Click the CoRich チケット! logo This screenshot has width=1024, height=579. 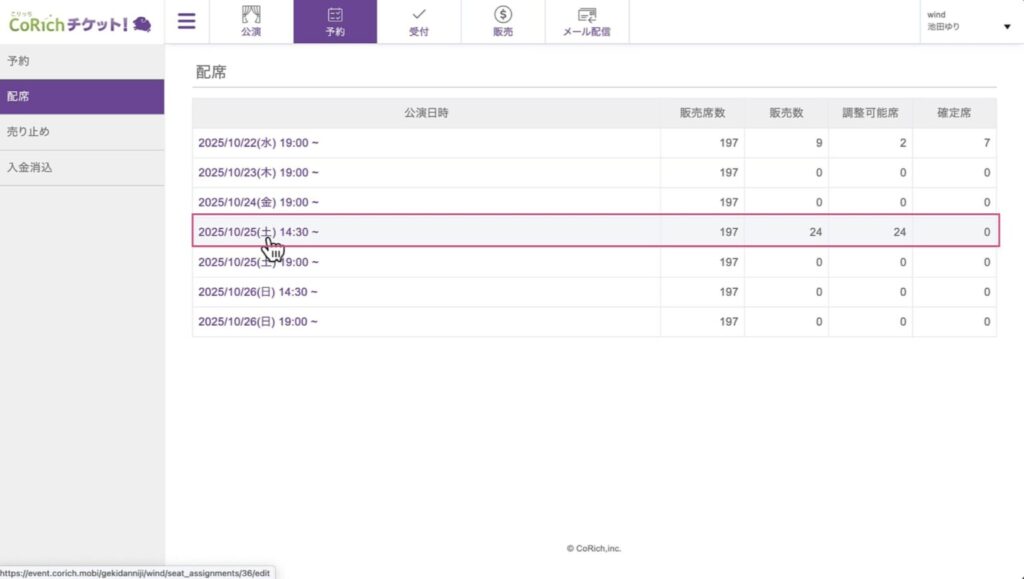[x=80, y=22]
